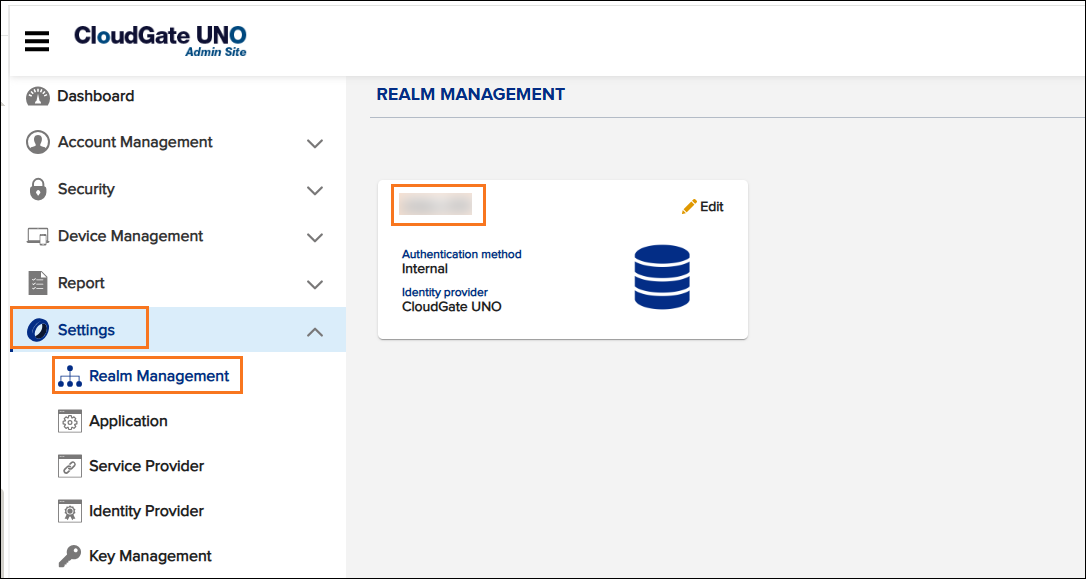The height and width of the screenshot is (579, 1086).
Task: Expand the Report section chevron
Action: pos(315,285)
